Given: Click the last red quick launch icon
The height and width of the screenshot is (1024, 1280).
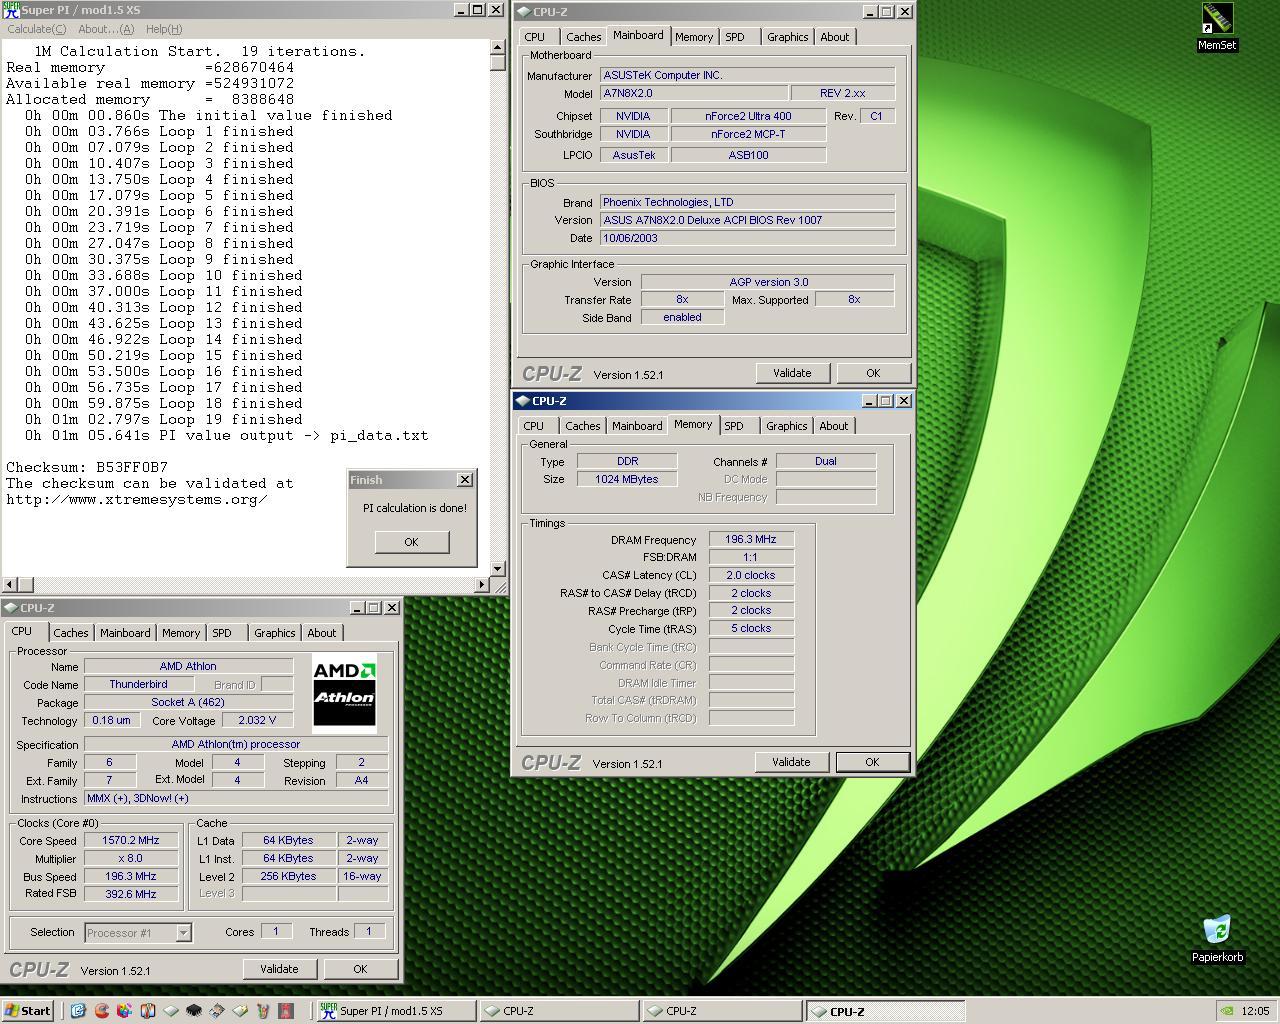Looking at the screenshot, I should click(x=285, y=1011).
